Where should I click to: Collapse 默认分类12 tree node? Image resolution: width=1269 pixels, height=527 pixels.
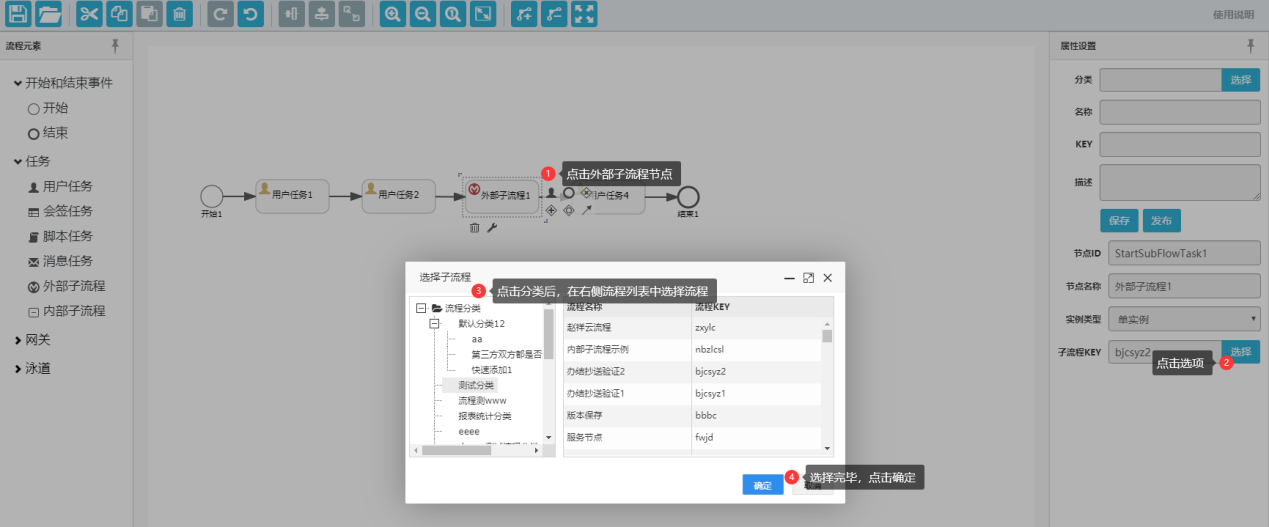pos(435,323)
